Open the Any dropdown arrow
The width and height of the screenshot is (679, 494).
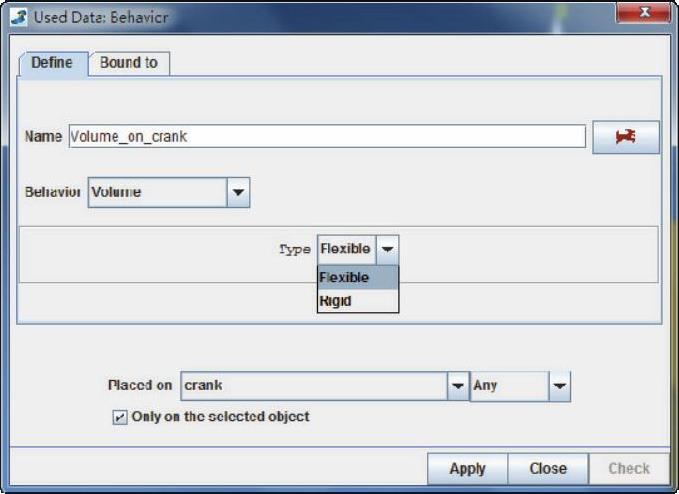tap(560, 385)
